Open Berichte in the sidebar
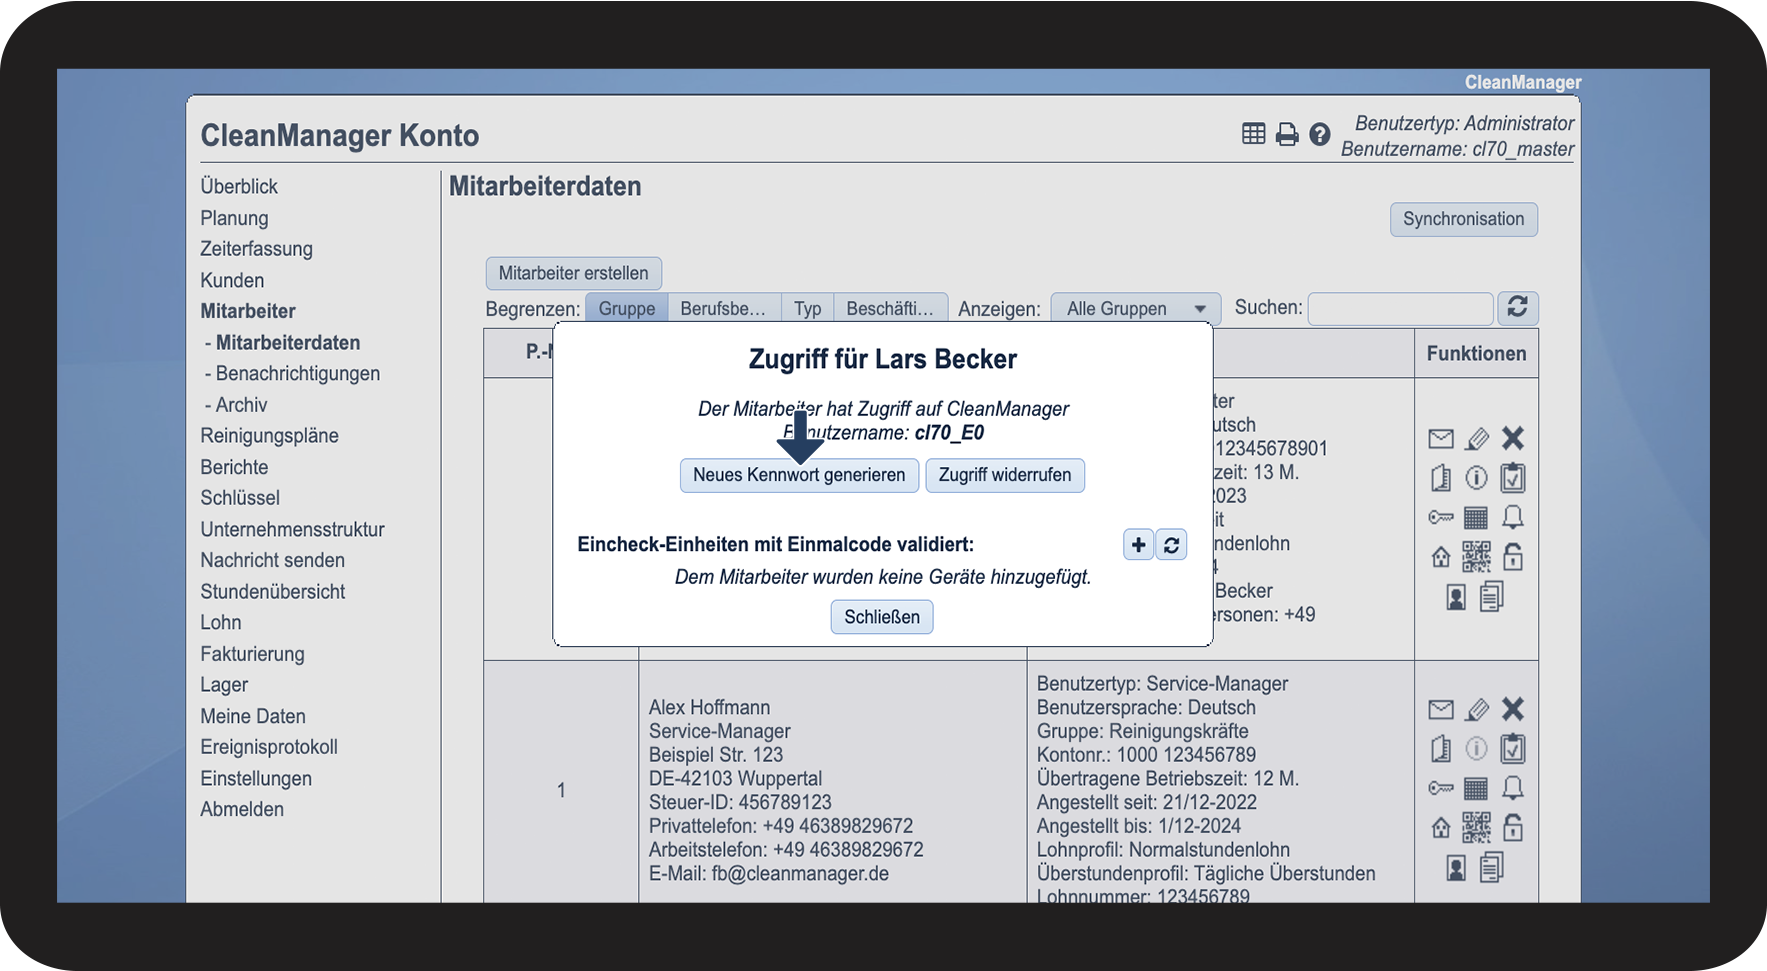 [234, 467]
